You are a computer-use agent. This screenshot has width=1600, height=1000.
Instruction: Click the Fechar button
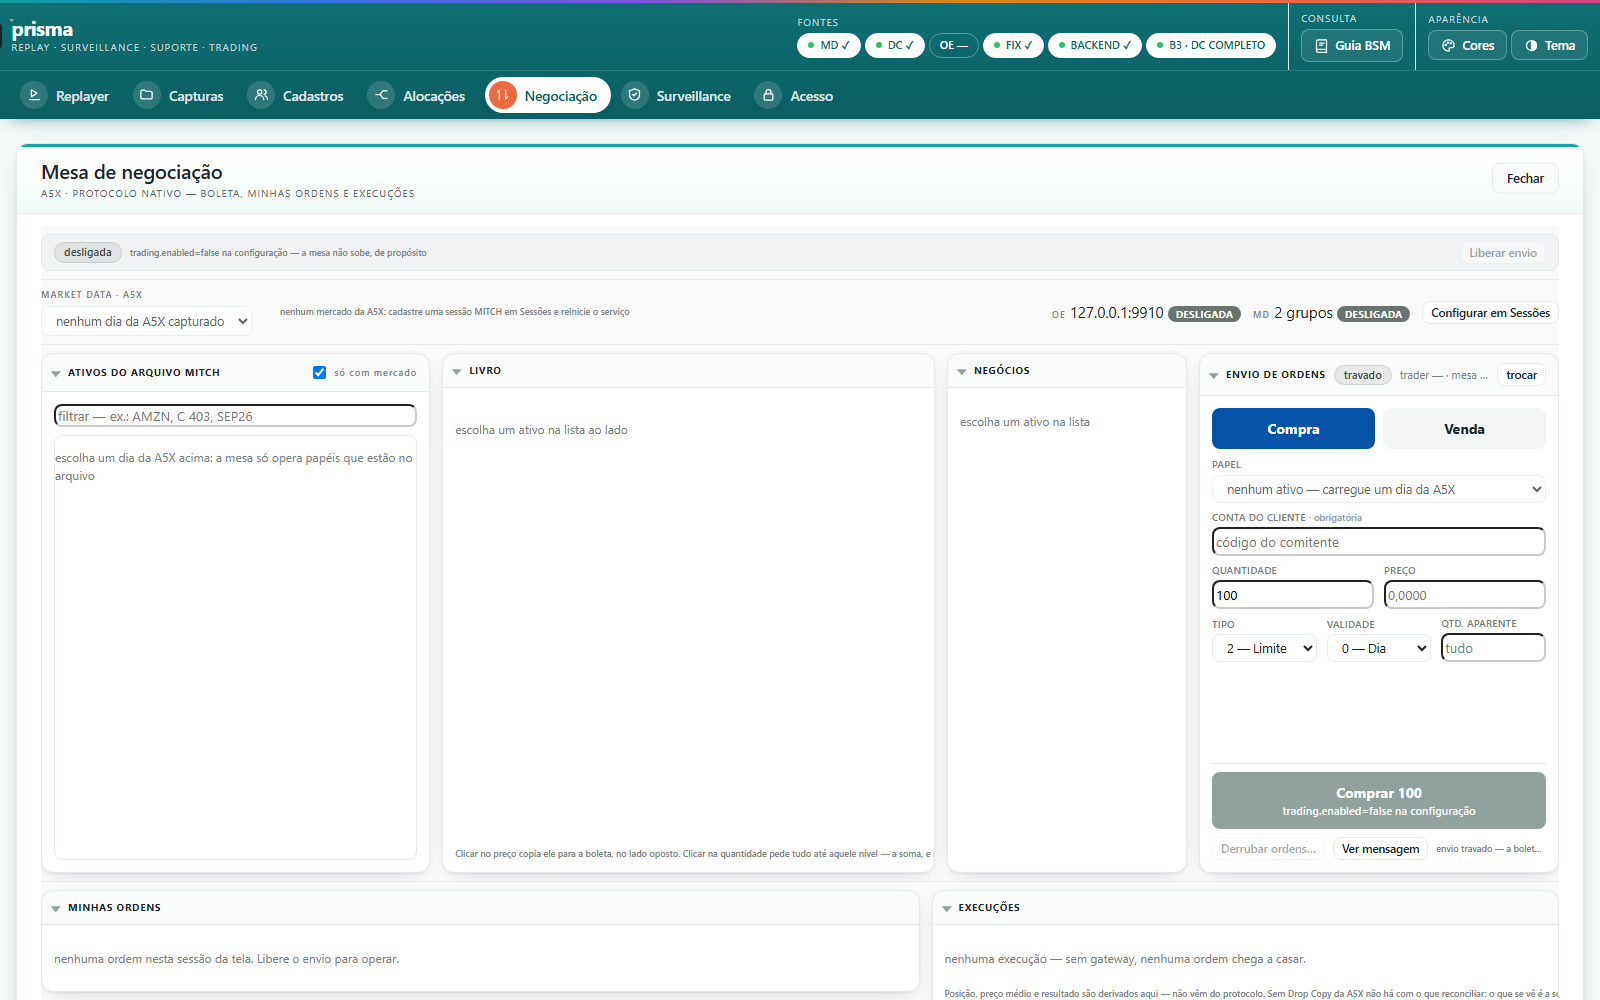point(1525,178)
